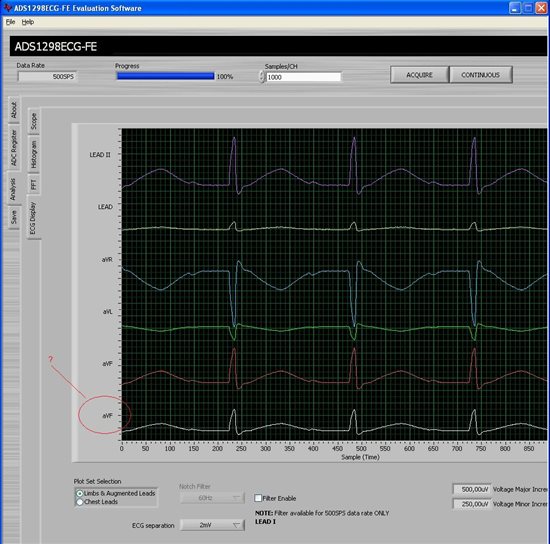Click the LEAD II trace label

[100, 155]
